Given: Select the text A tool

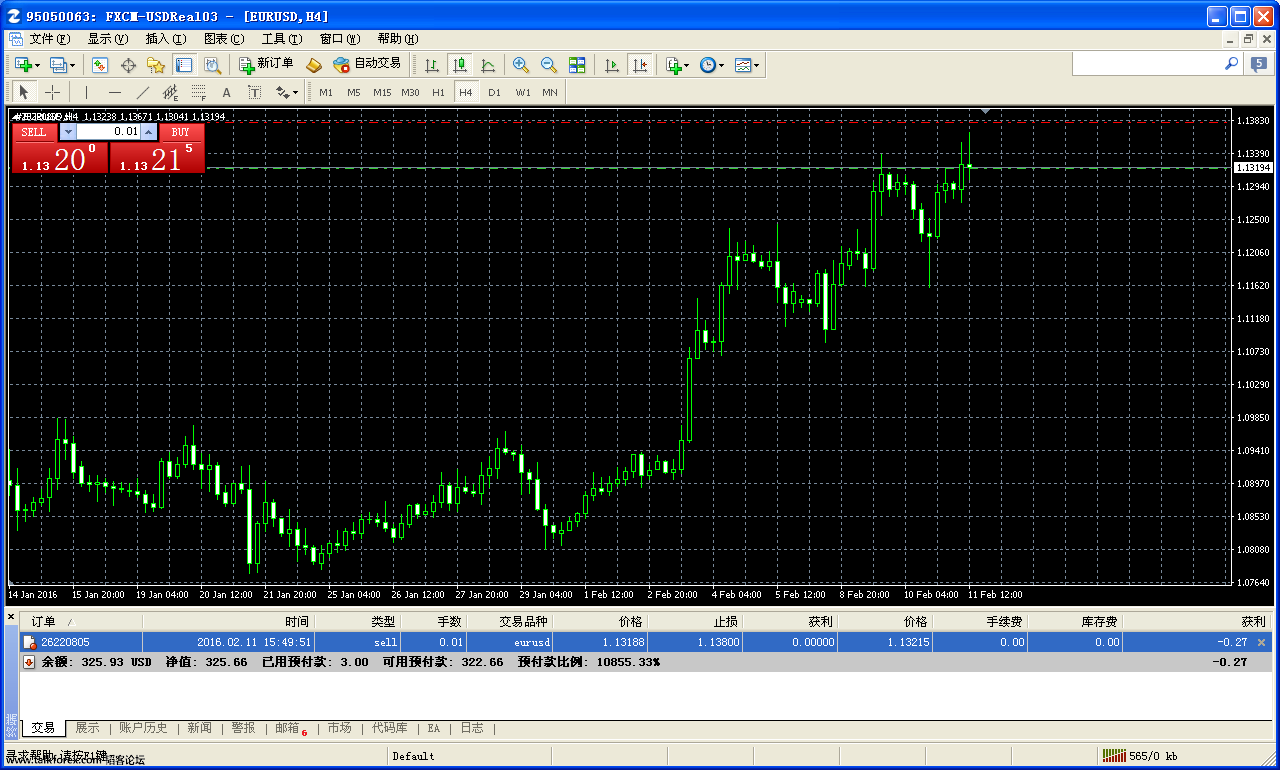Looking at the screenshot, I should pos(226,92).
